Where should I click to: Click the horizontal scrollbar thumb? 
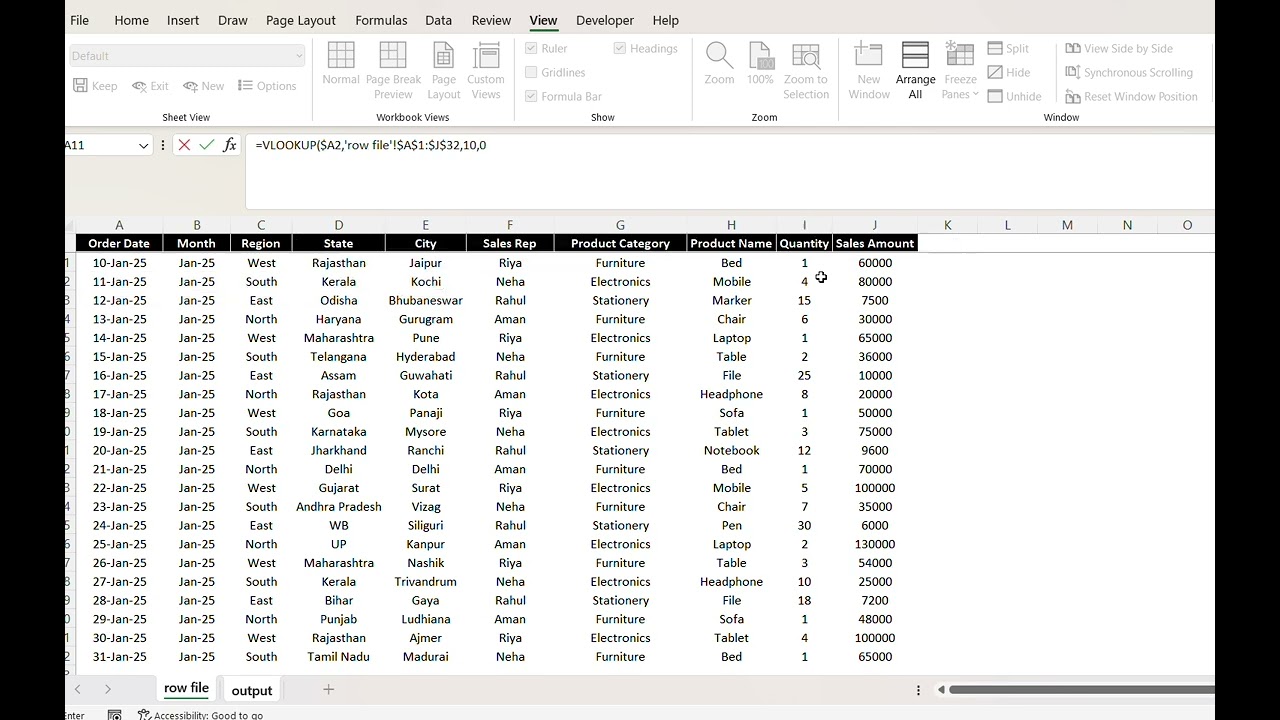coord(1082,689)
